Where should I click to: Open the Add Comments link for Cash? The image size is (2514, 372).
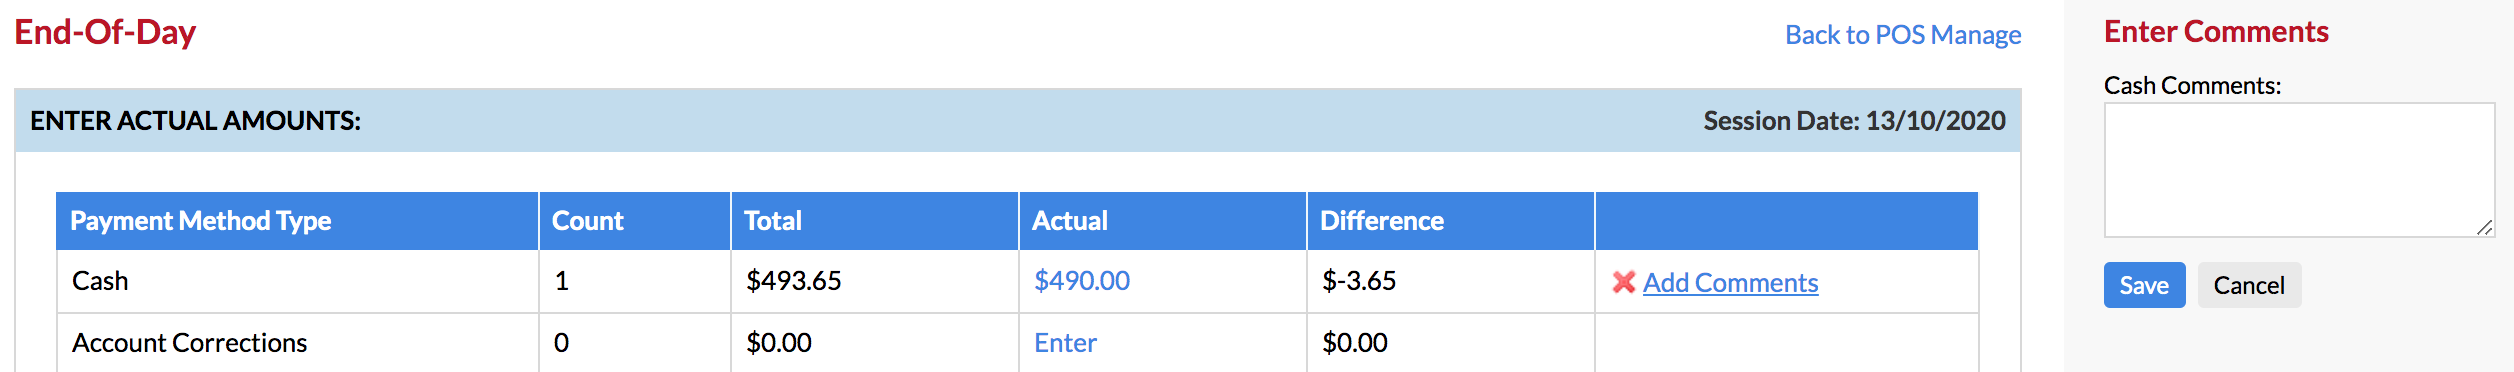(x=1730, y=283)
